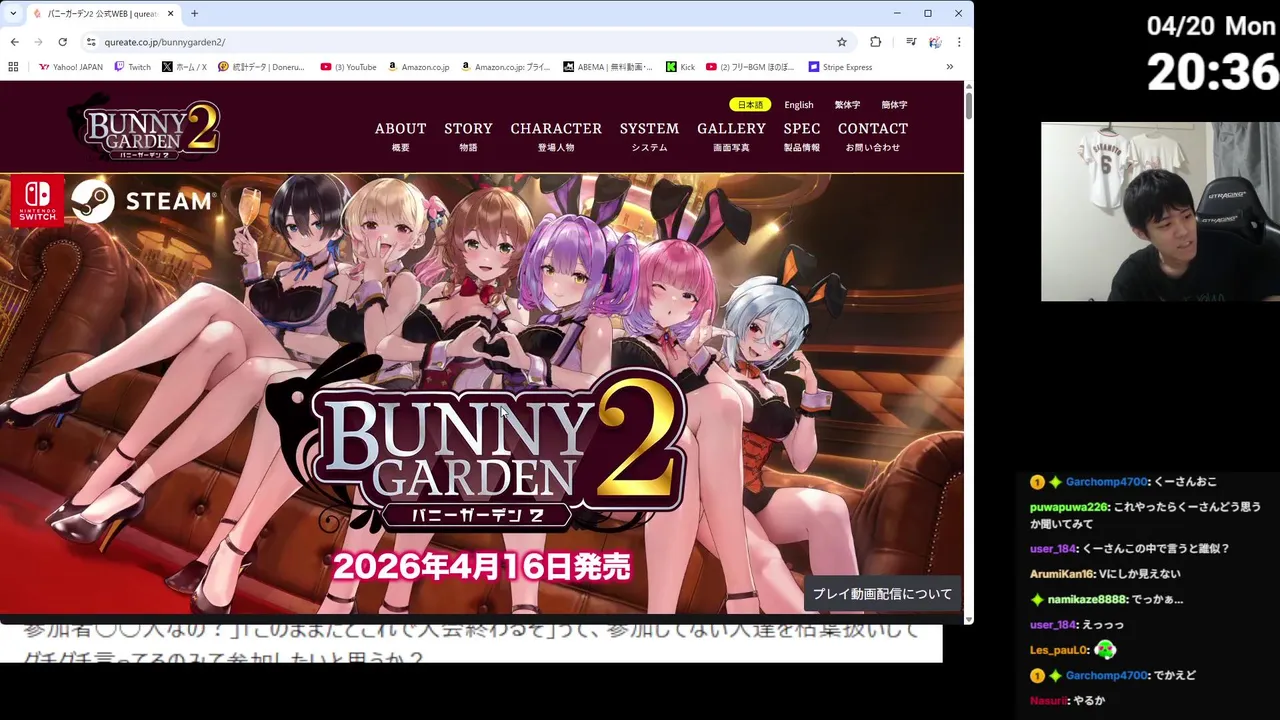This screenshot has width=1280, height=720.
Task: Open the CONTACT menu item
Action: coord(873,136)
